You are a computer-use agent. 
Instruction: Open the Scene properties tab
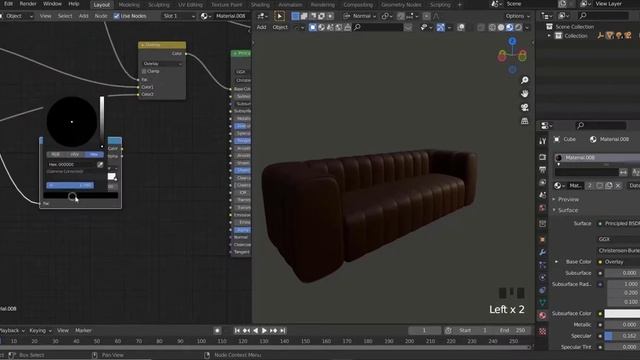tap(542, 196)
